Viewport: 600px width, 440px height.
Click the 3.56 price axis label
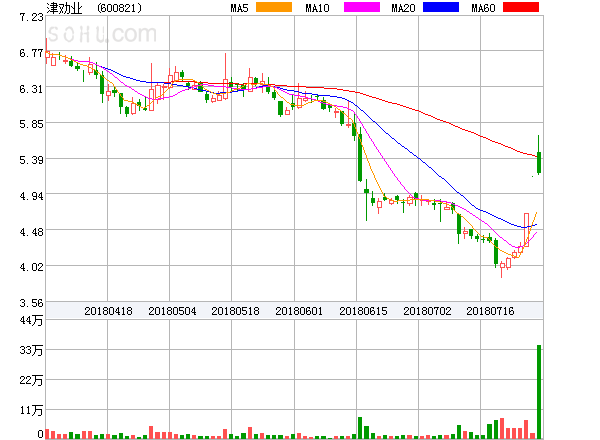coord(31,303)
